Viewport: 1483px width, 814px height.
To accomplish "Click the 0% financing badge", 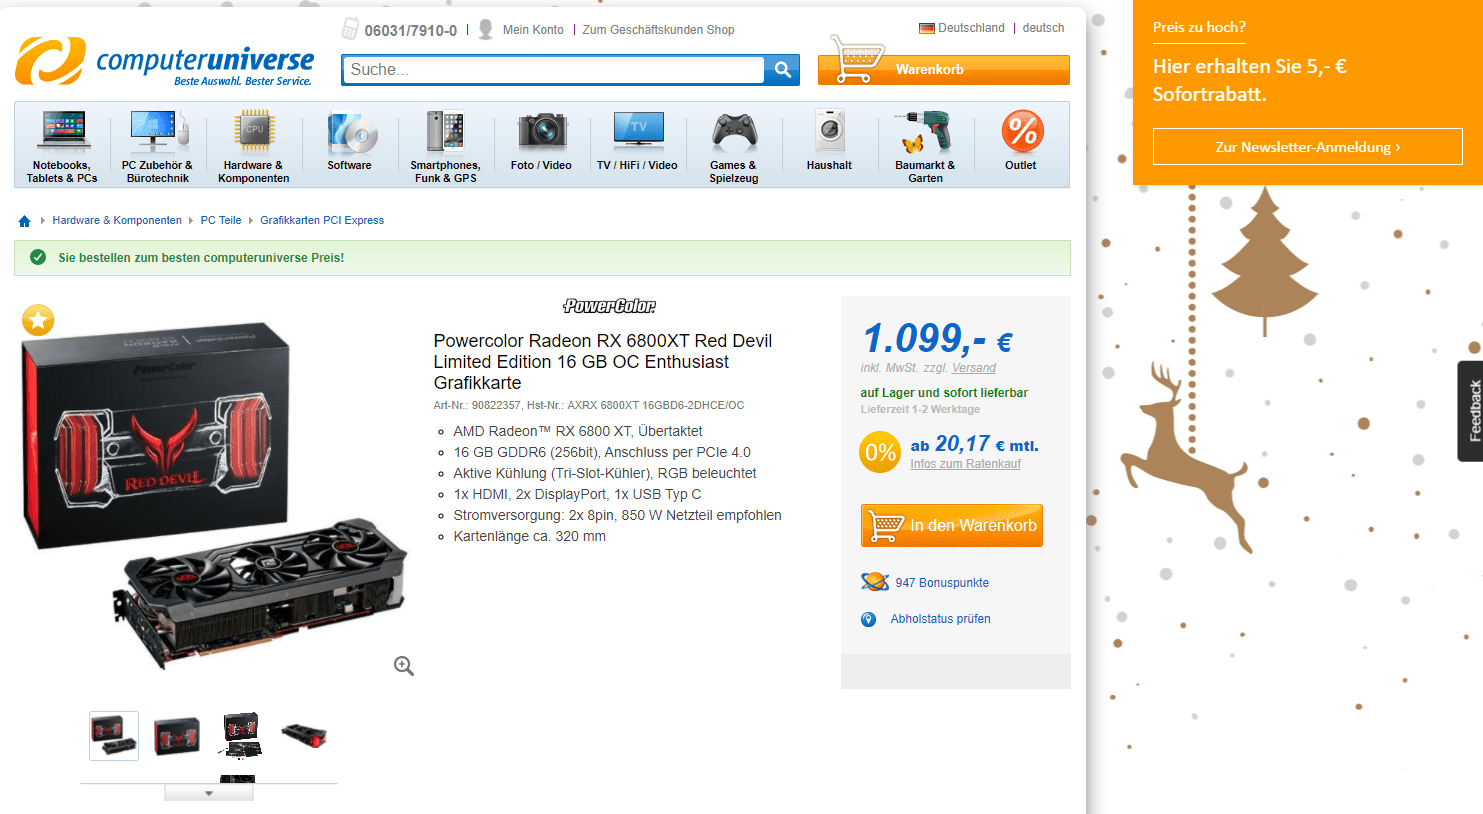I will (x=880, y=452).
